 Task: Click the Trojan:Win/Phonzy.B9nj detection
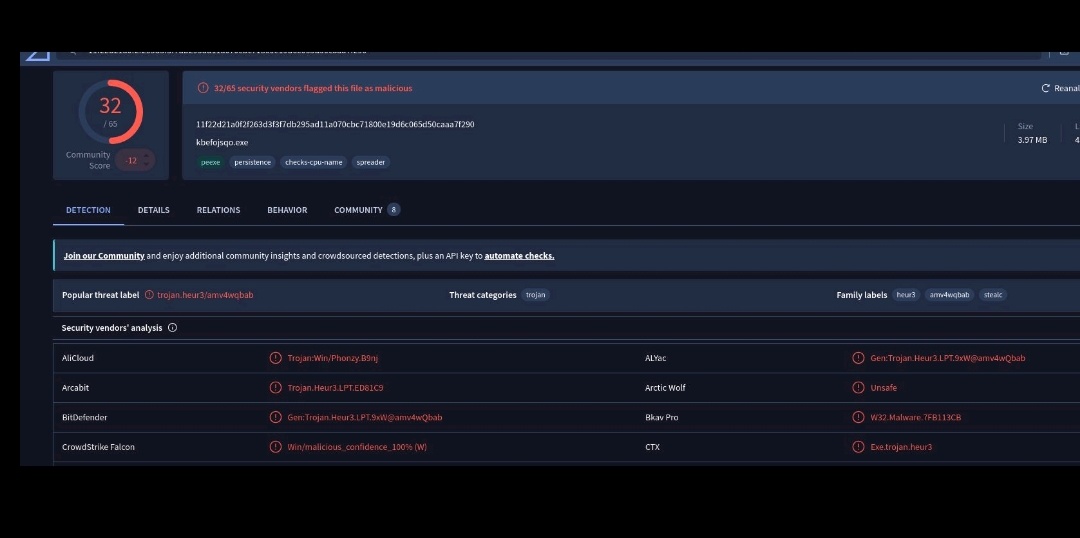[333, 358]
